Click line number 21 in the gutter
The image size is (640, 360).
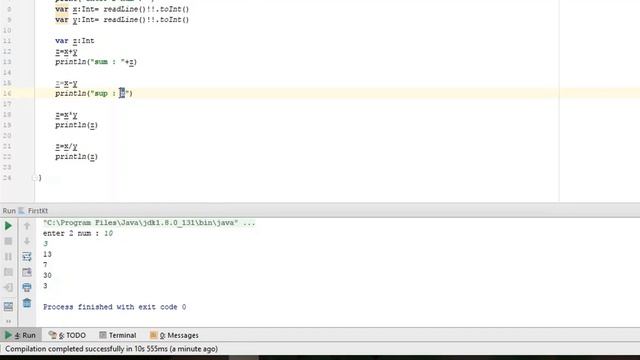click(x=7, y=146)
